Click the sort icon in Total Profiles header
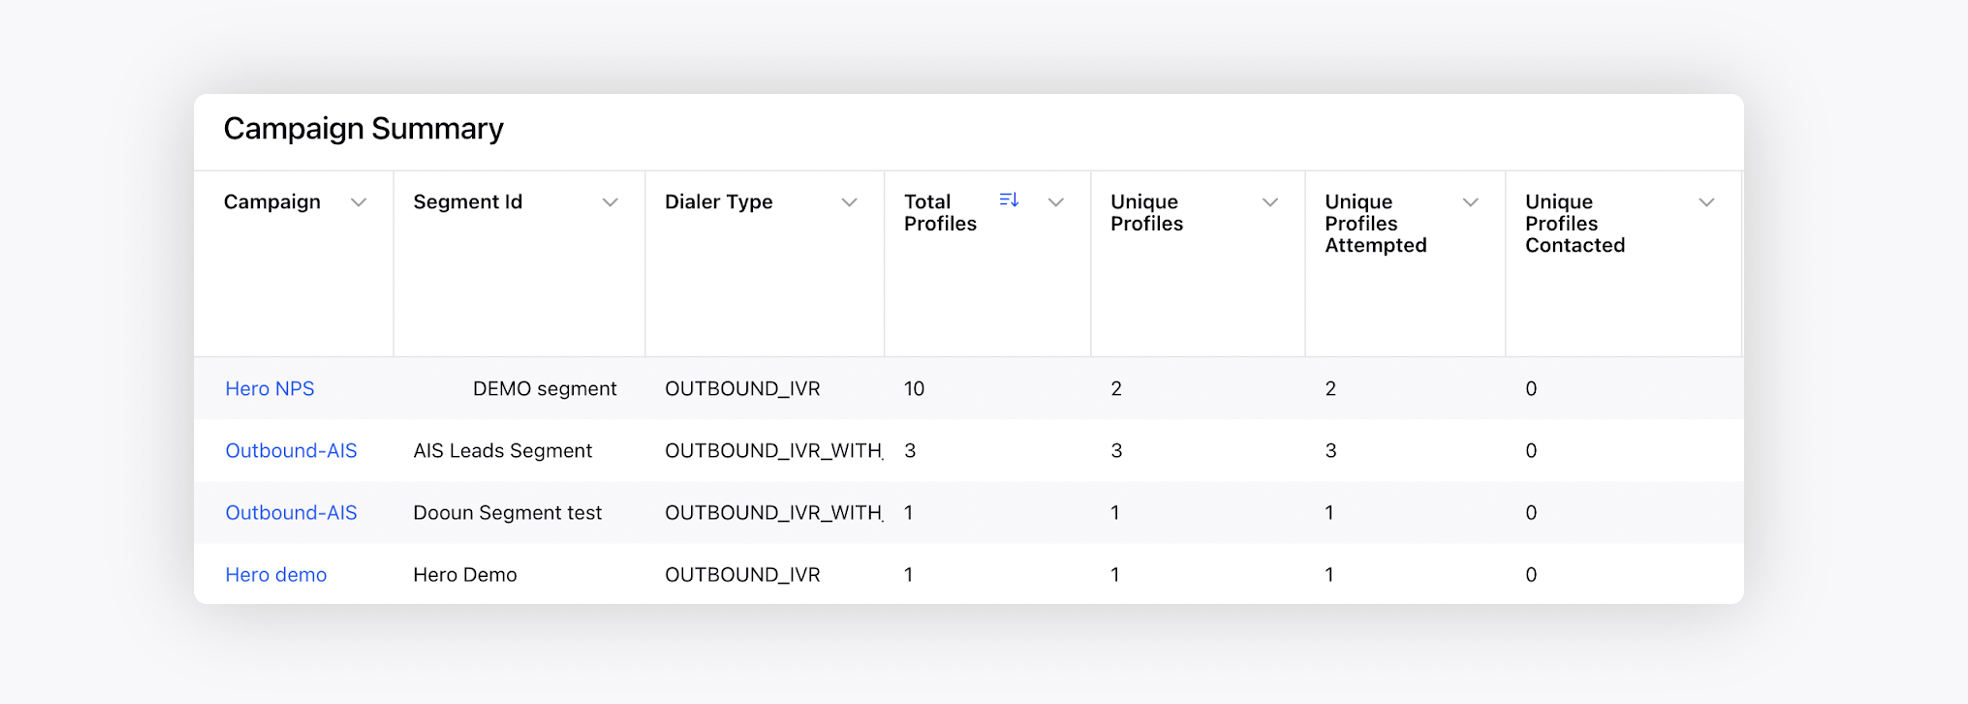 point(1009,201)
